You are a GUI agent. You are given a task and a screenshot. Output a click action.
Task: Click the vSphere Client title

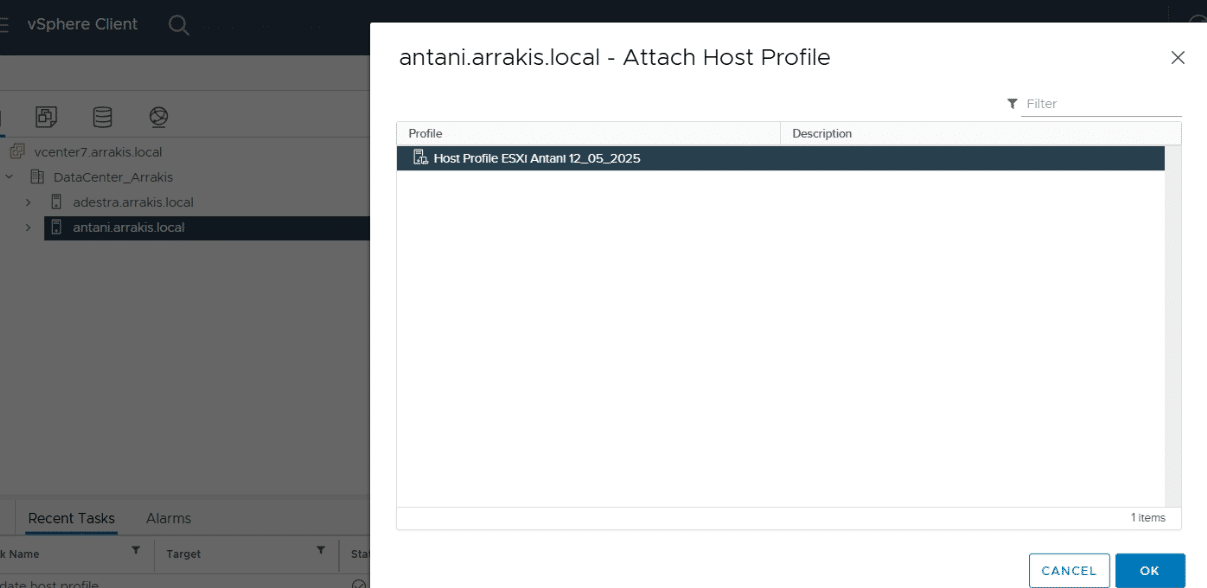[82, 24]
